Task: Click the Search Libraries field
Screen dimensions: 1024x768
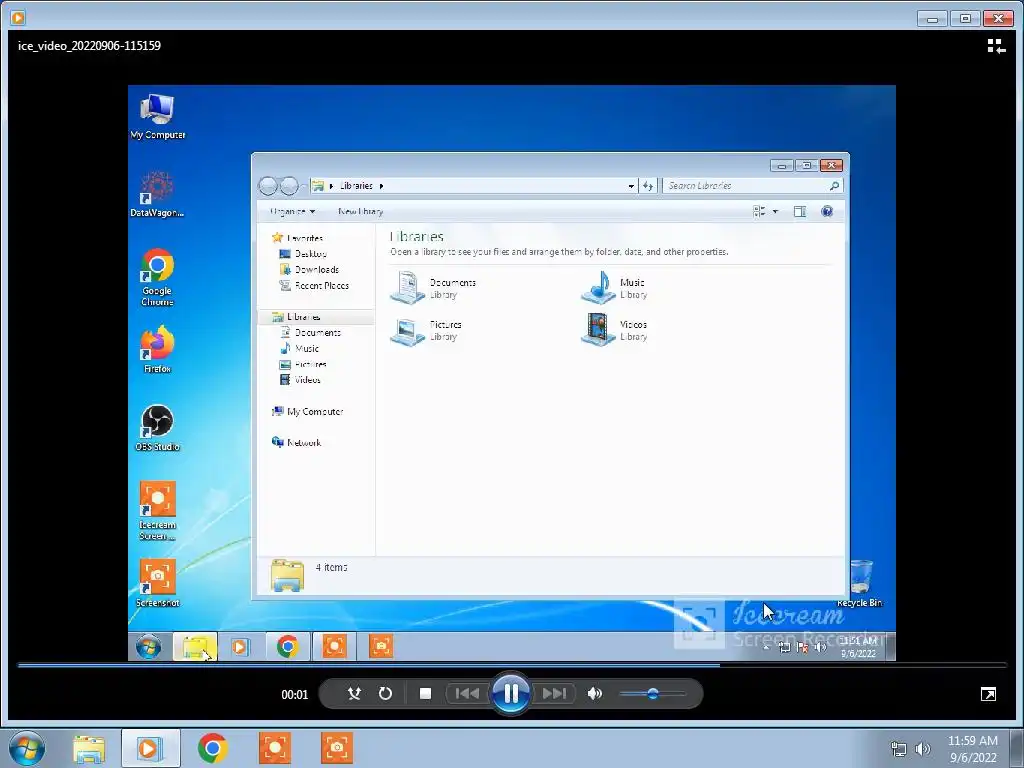Action: point(752,186)
